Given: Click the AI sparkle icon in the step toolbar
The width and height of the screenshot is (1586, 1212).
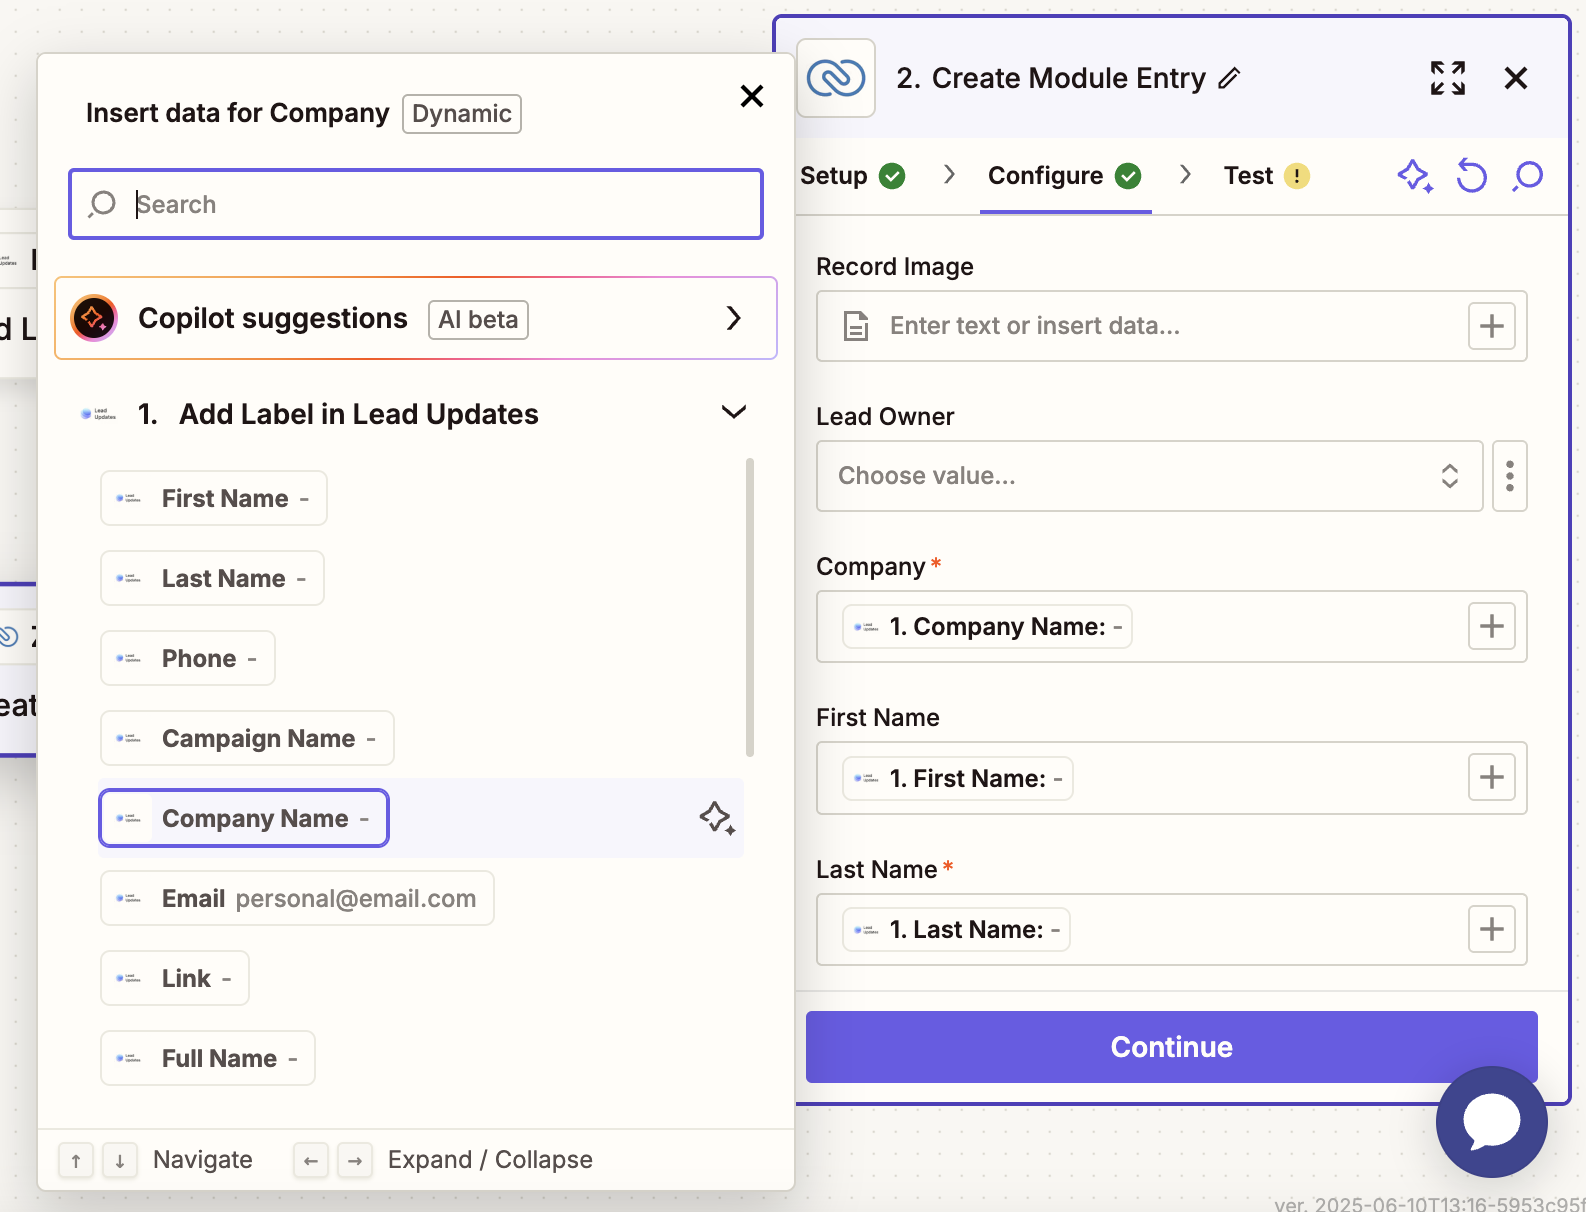Looking at the screenshot, I should pyautogui.click(x=1414, y=176).
